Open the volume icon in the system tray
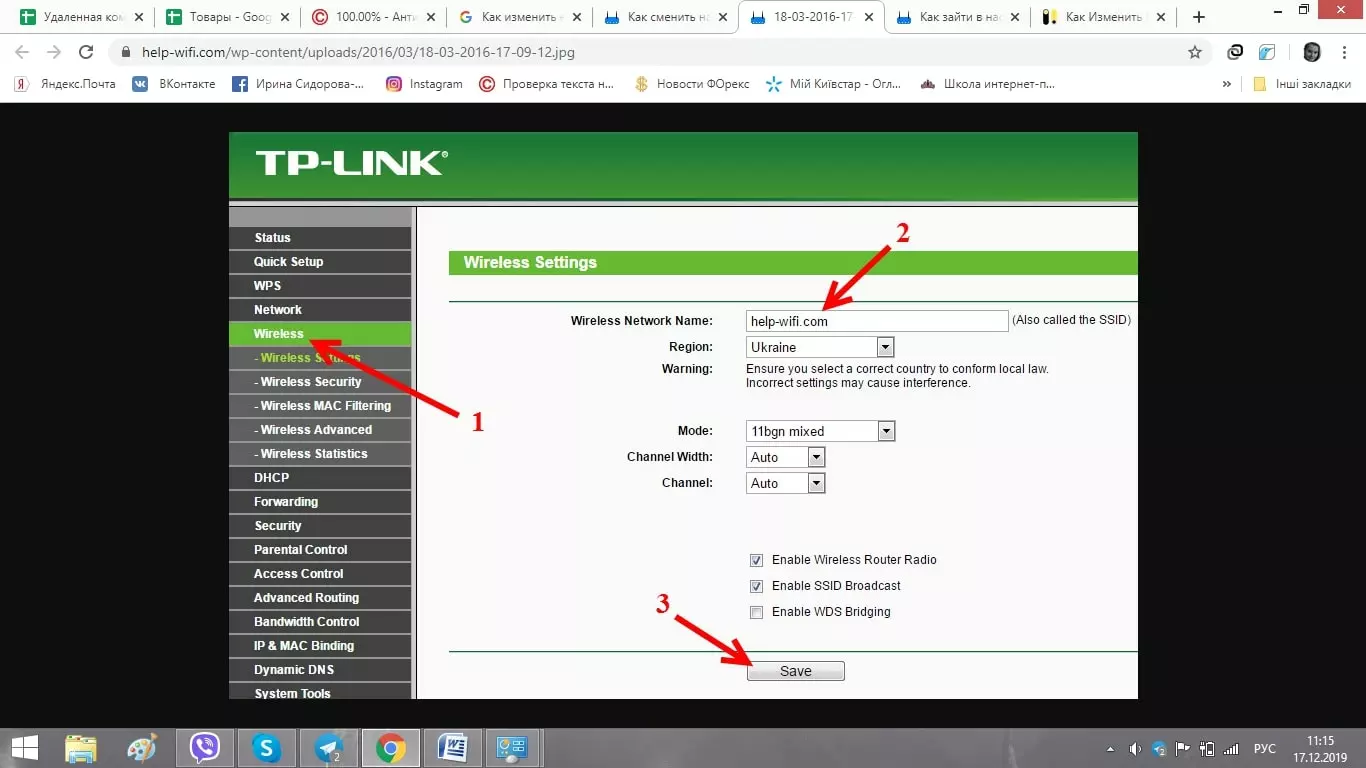The height and width of the screenshot is (768, 1366). coord(1135,747)
